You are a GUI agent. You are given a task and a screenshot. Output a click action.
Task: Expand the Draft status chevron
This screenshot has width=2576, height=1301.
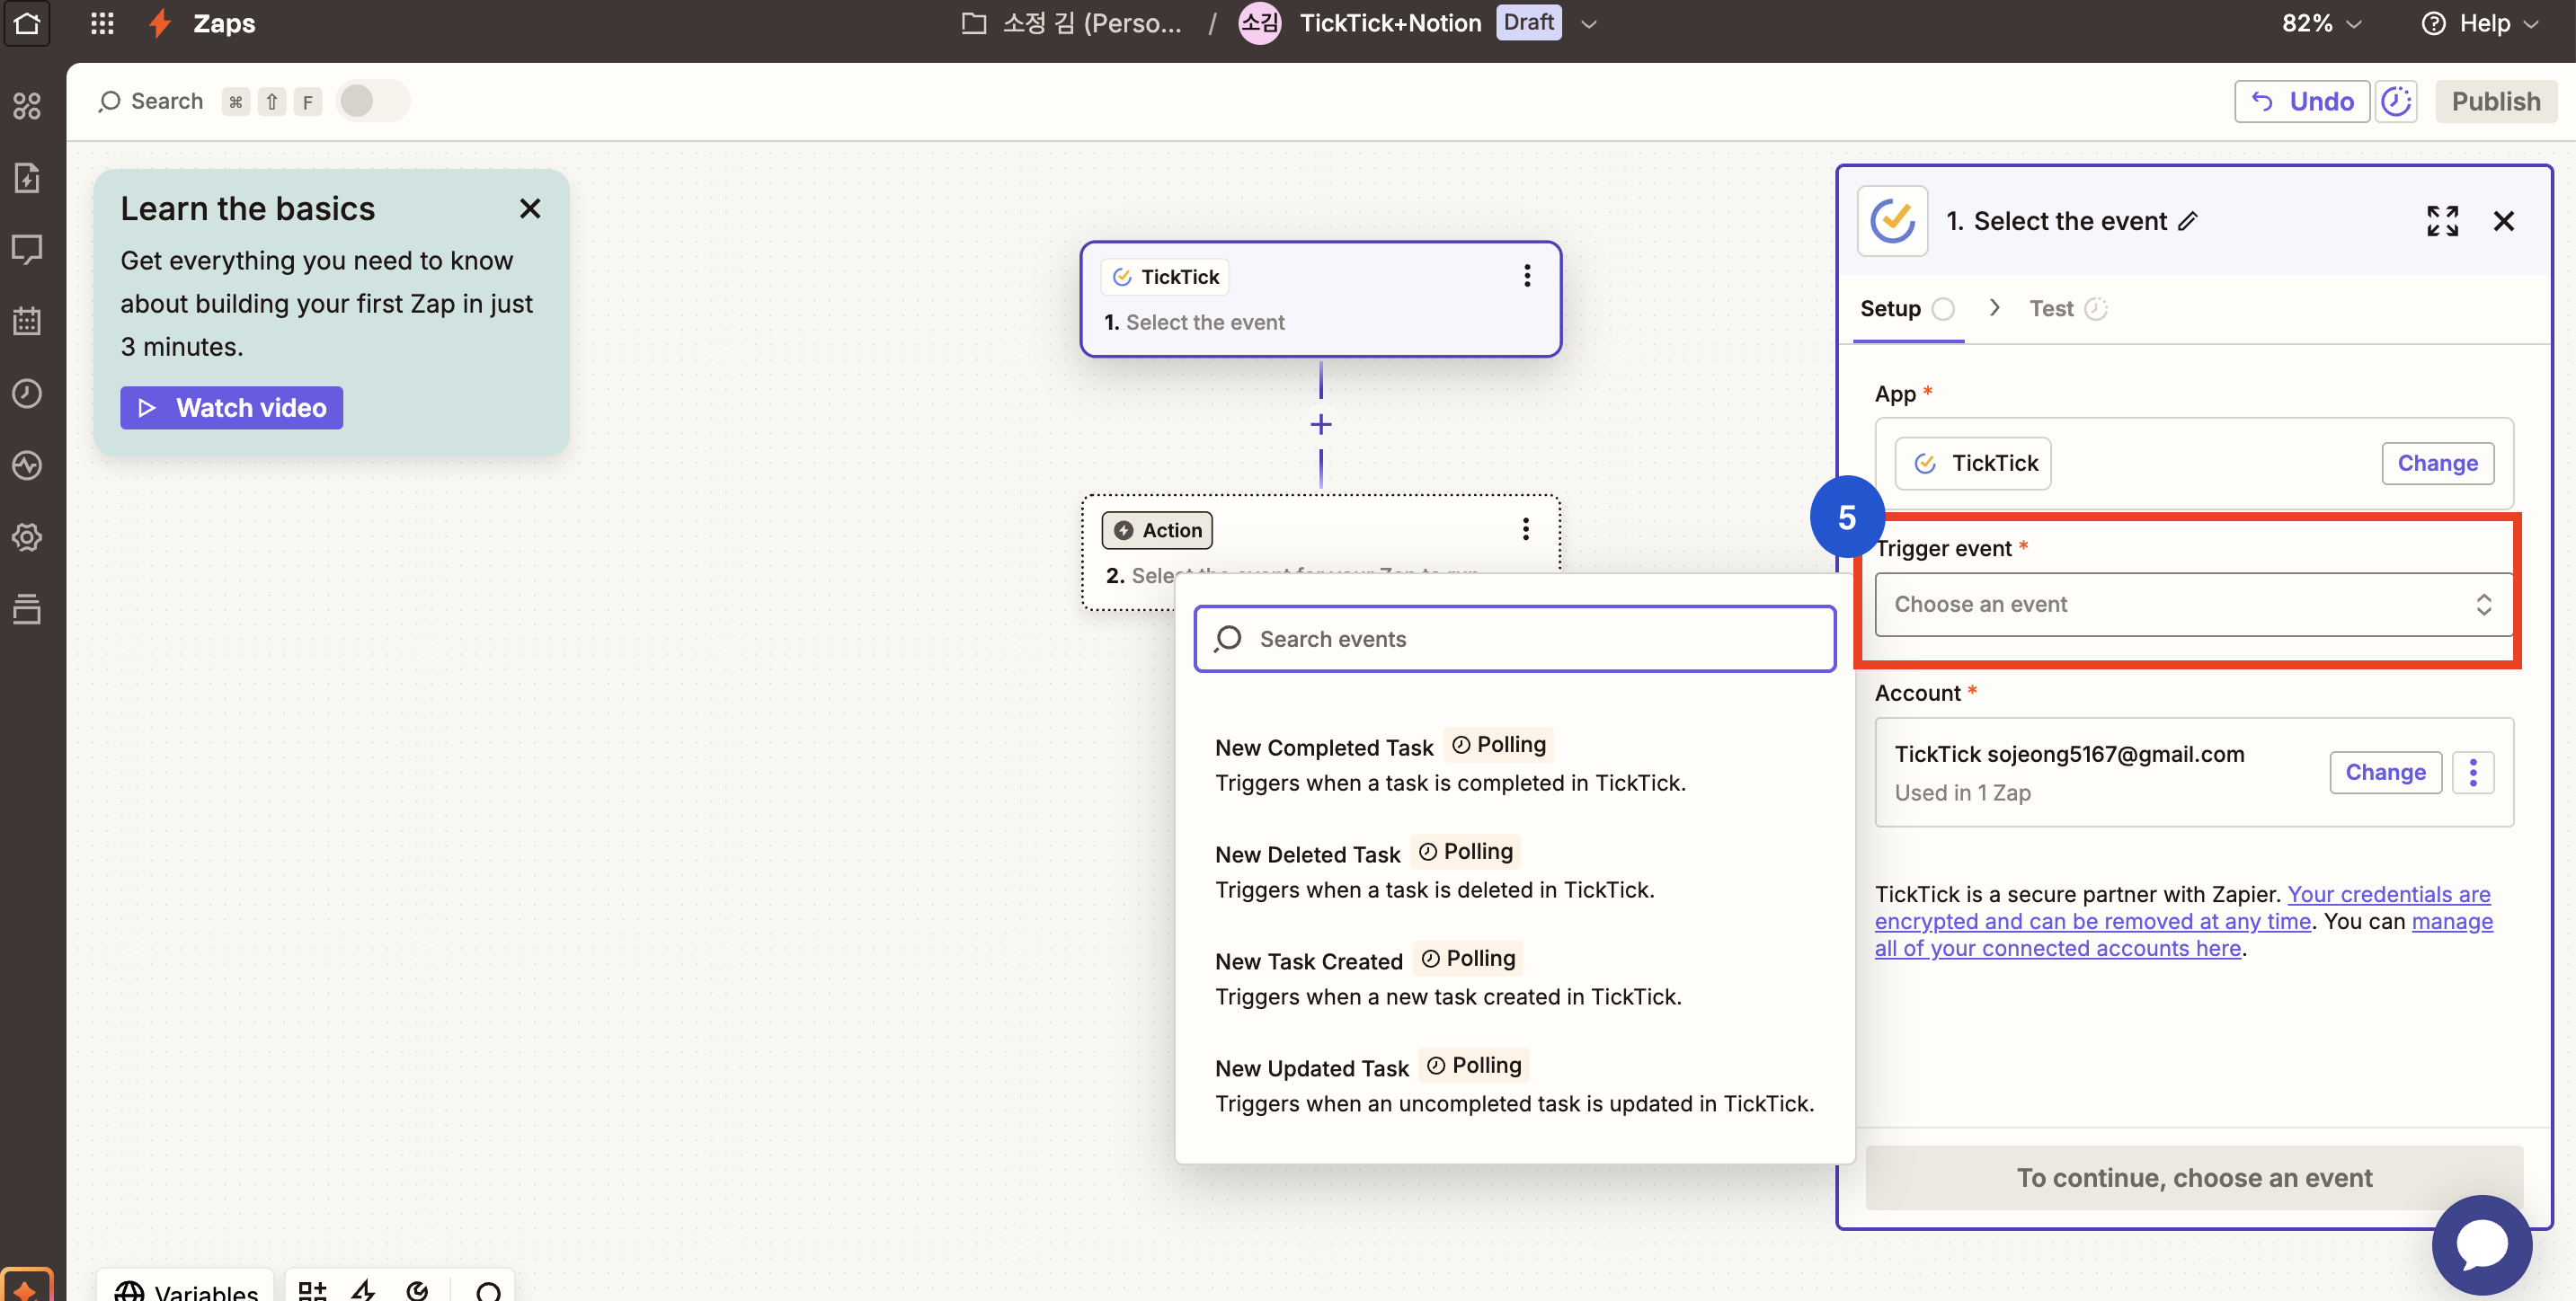pos(1588,23)
